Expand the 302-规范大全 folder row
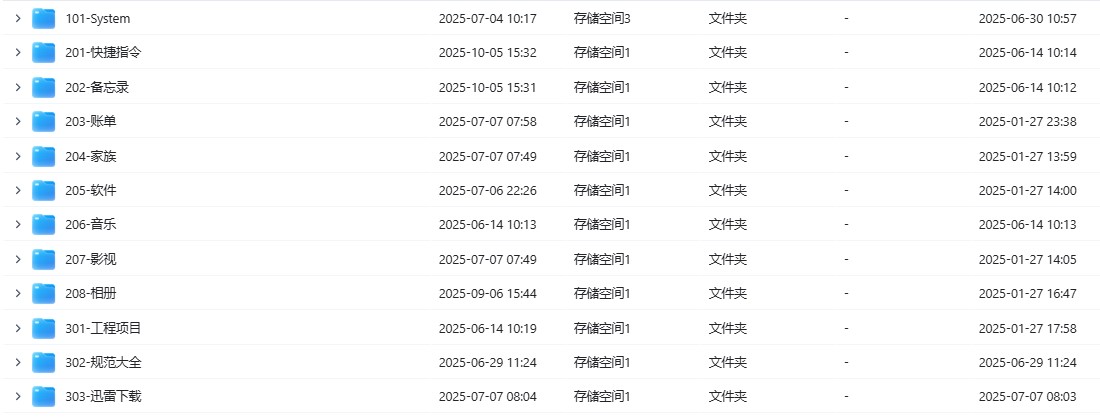 [x=18, y=363]
